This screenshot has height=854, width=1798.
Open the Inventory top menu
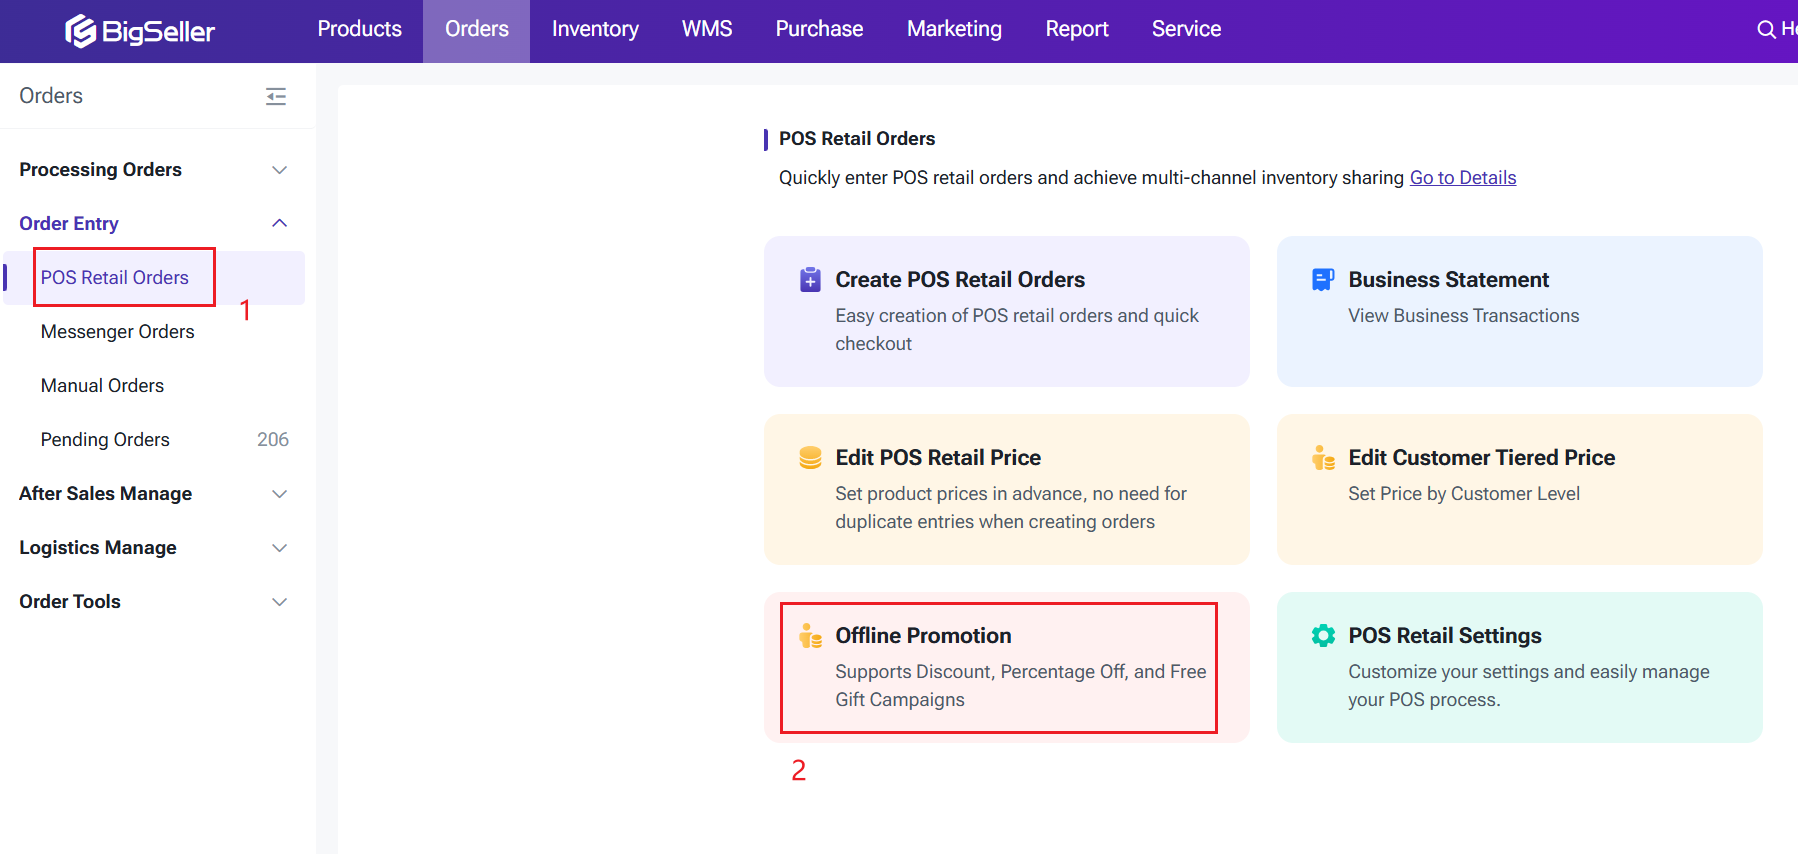coord(595,30)
